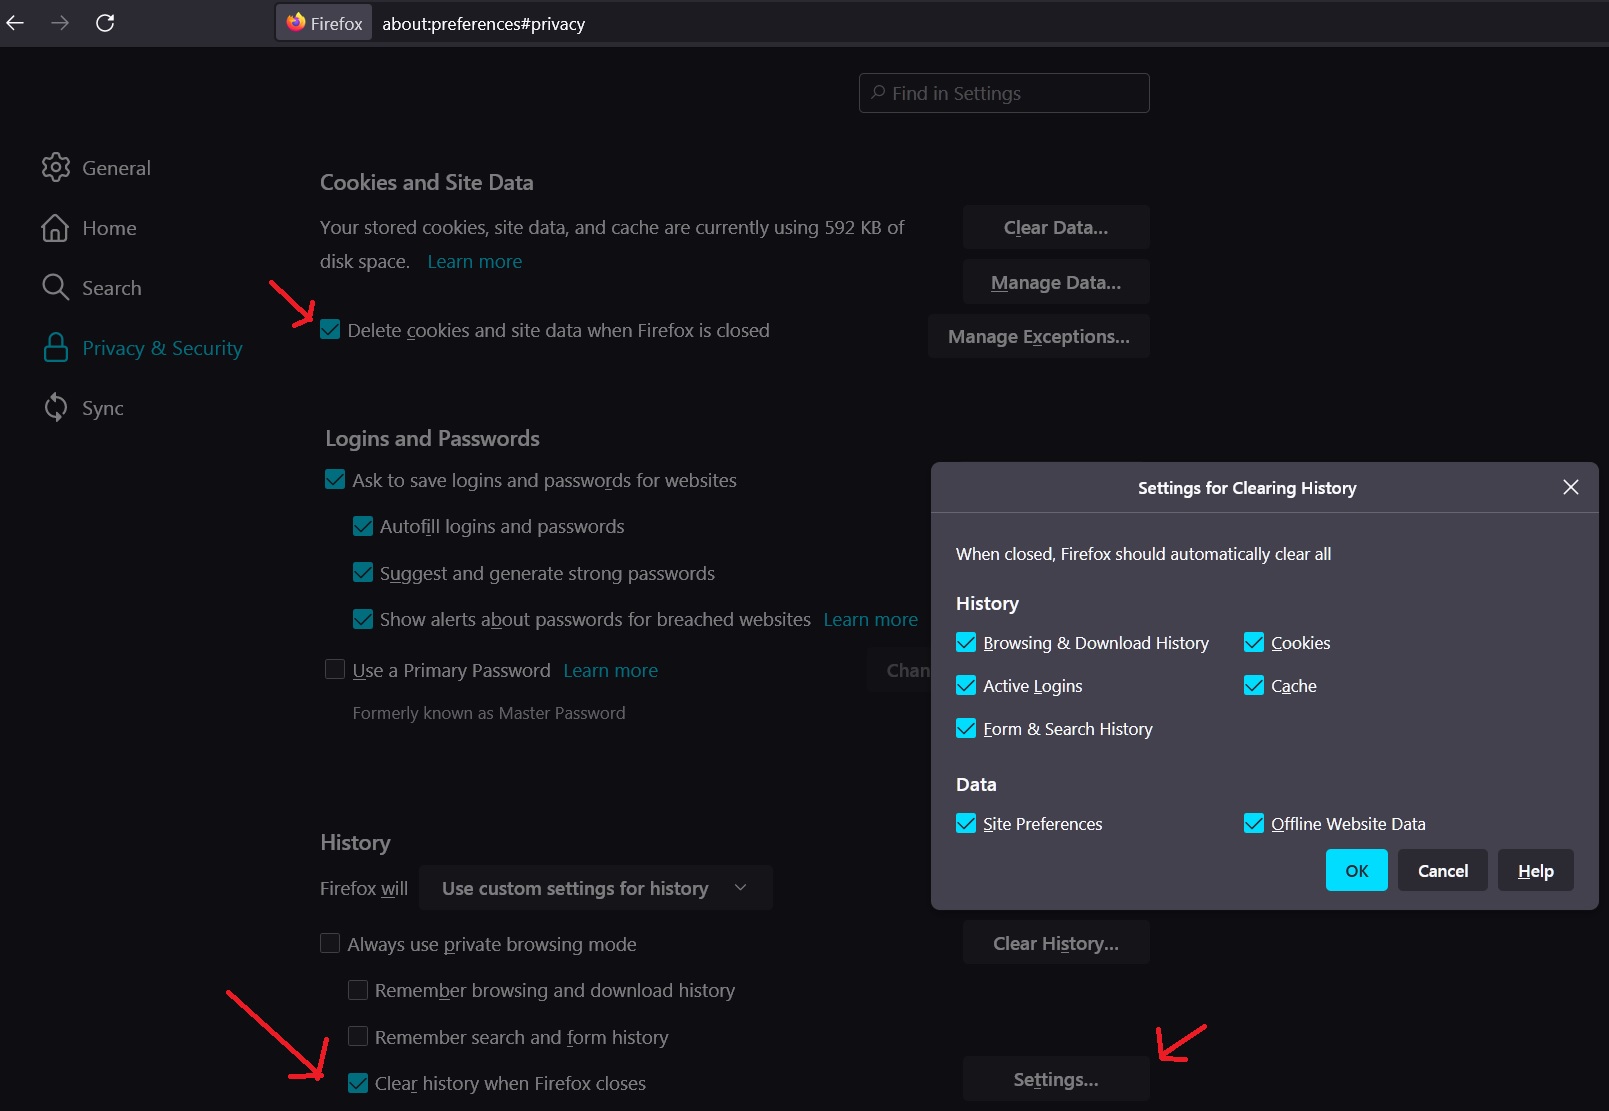This screenshot has width=1609, height=1111.
Task: Click the General gear icon in sidebar
Action: tap(56, 167)
